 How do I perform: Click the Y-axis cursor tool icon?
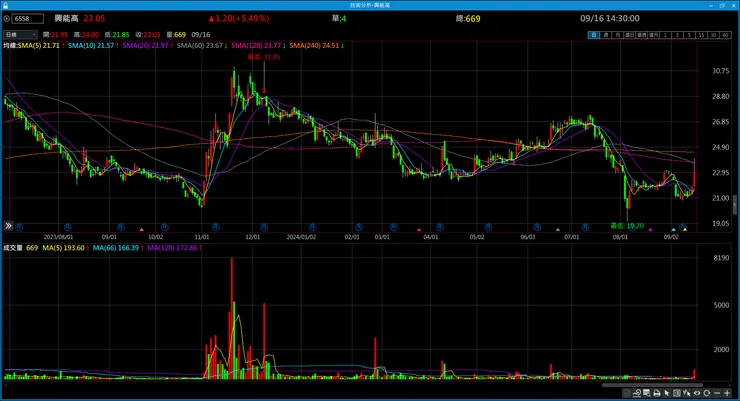click(x=687, y=393)
